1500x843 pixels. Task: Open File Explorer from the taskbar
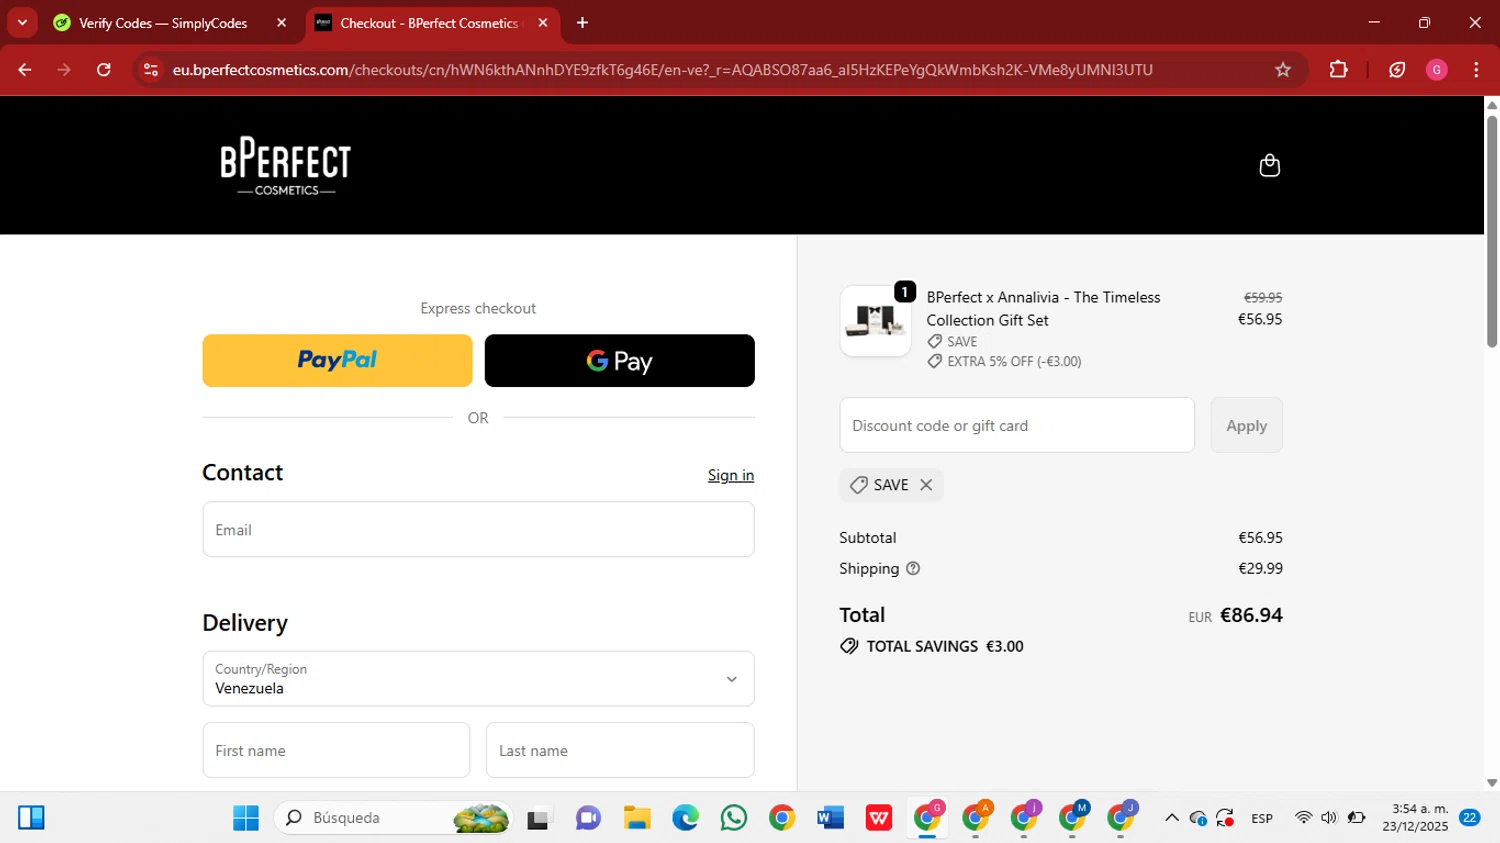click(x=637, y=818)
